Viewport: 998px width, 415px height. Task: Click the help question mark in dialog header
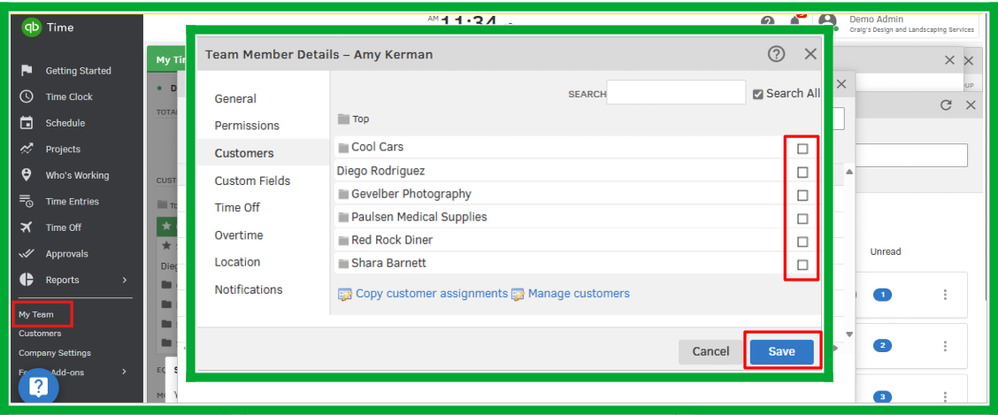[x=776, y=54]
